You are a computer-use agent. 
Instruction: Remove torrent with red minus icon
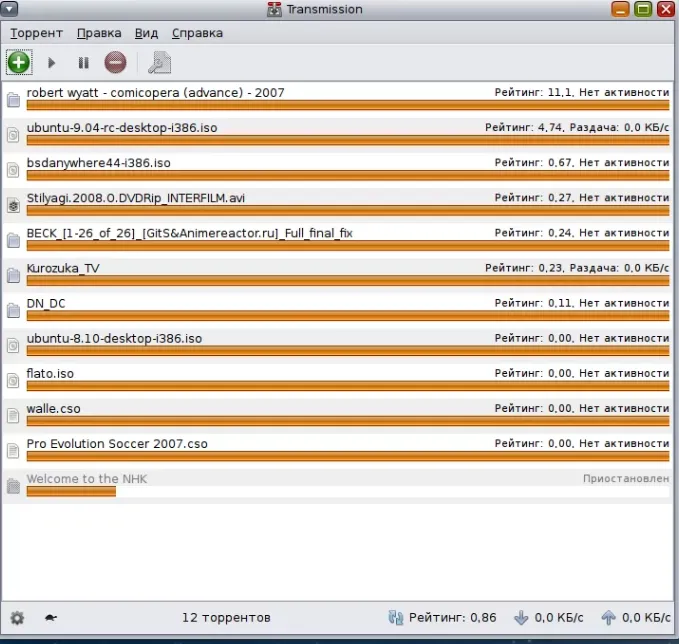pyautogui.click(x=115, y=62)
